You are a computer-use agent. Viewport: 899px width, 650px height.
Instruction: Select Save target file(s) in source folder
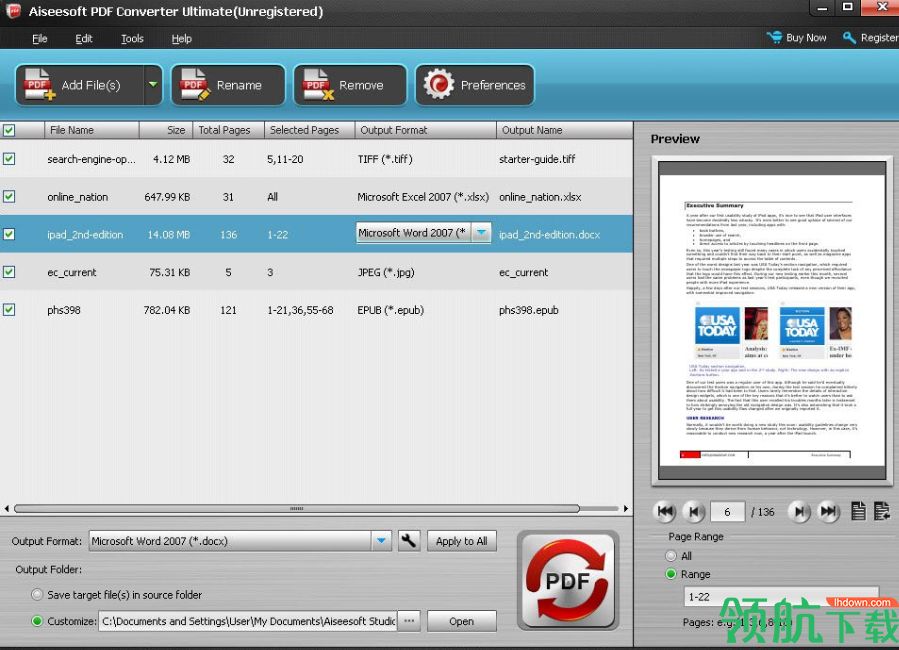click(x=37, y=594)
